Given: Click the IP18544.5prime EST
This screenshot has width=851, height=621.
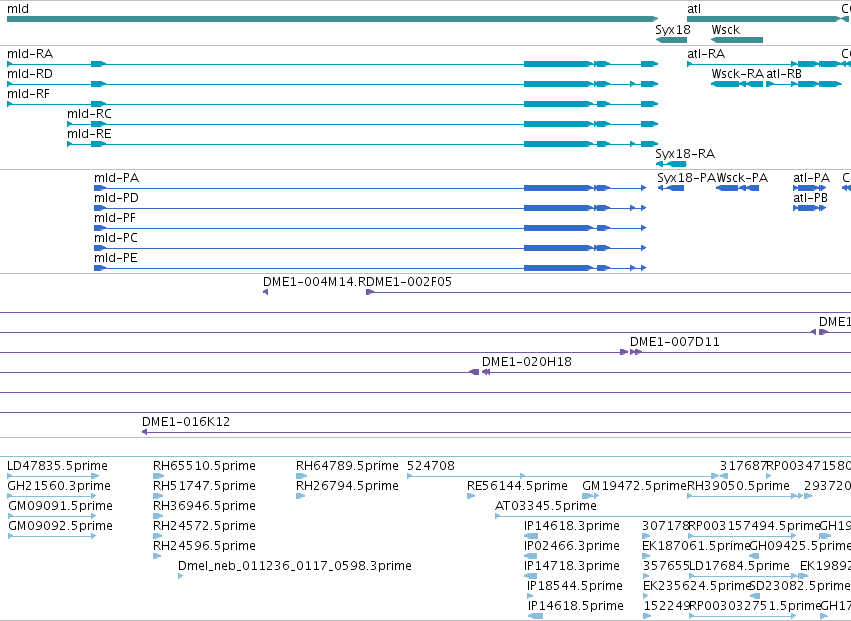Looking at the screenshot, I should tap(530, 597).
